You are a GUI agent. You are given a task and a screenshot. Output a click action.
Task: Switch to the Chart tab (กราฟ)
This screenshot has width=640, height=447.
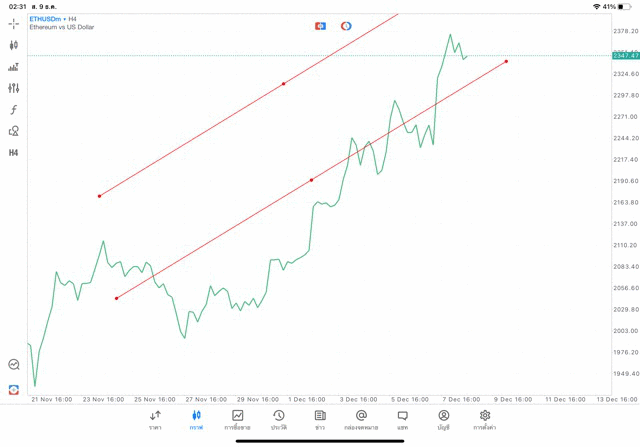tap(196, 420)
